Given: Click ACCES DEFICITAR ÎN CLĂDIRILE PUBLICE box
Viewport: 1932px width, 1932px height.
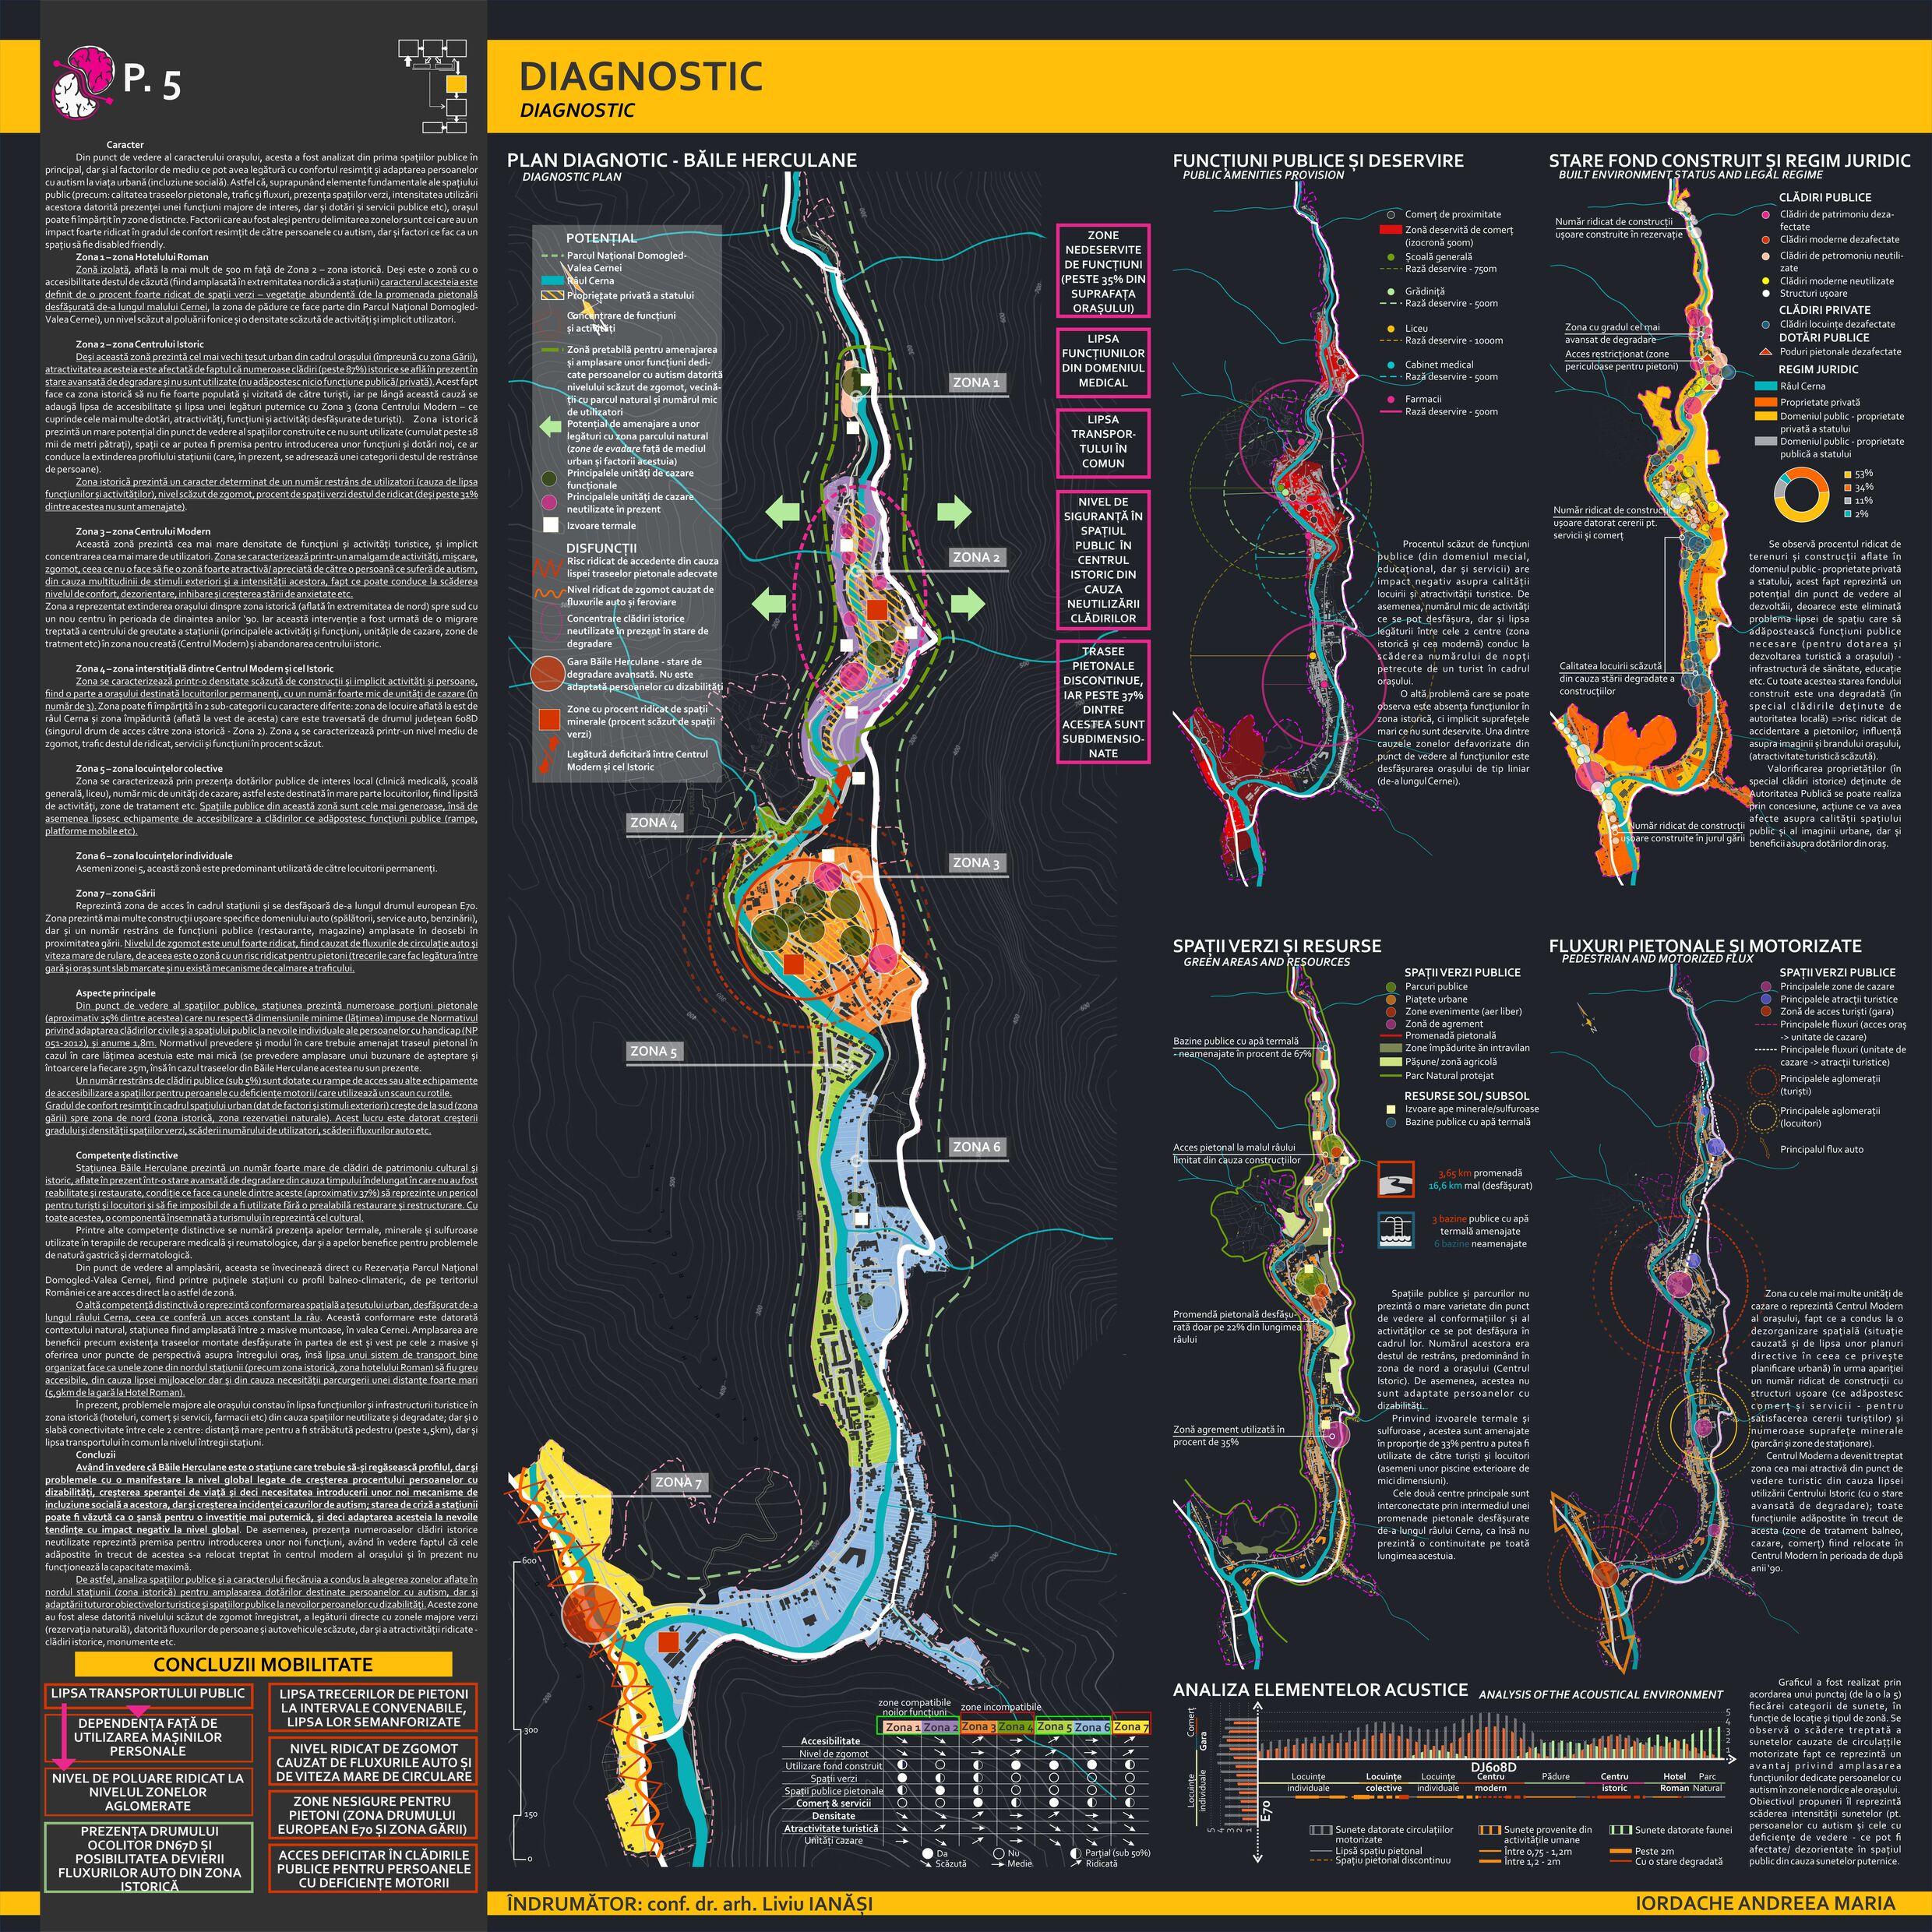Looking at the screenshot, I should pos(373,1868).
